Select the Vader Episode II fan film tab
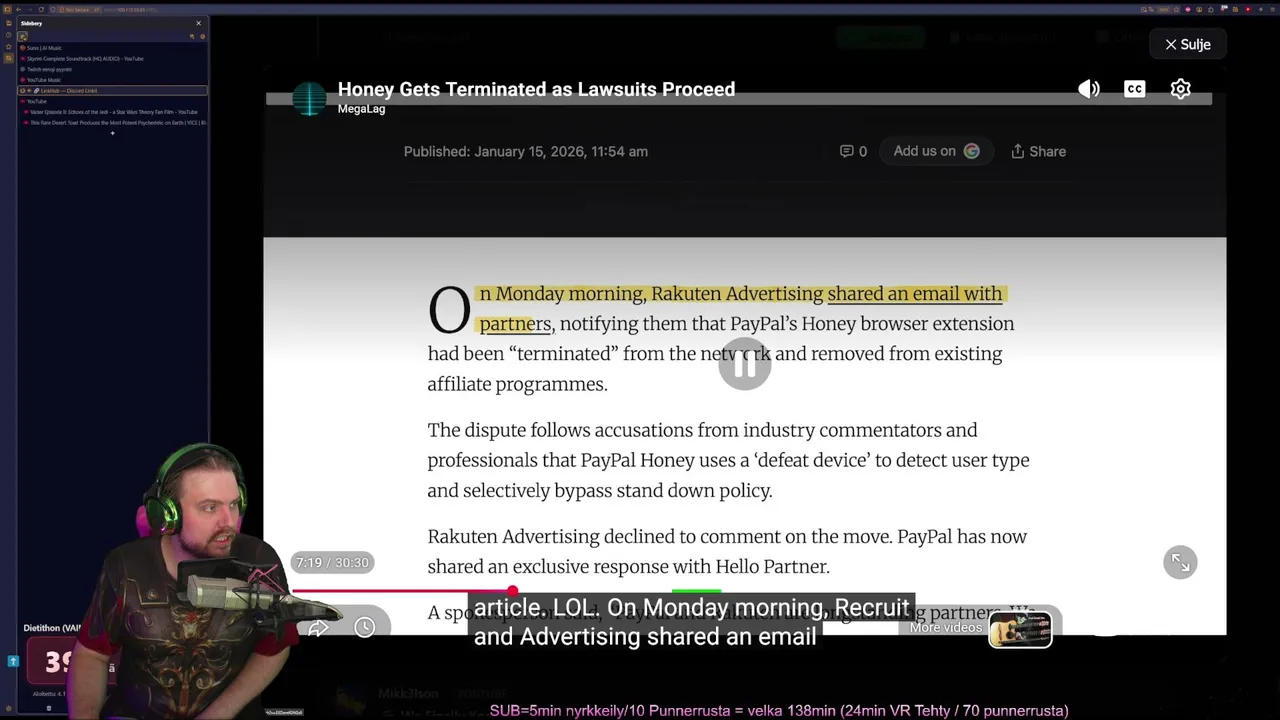 (115, 112)
